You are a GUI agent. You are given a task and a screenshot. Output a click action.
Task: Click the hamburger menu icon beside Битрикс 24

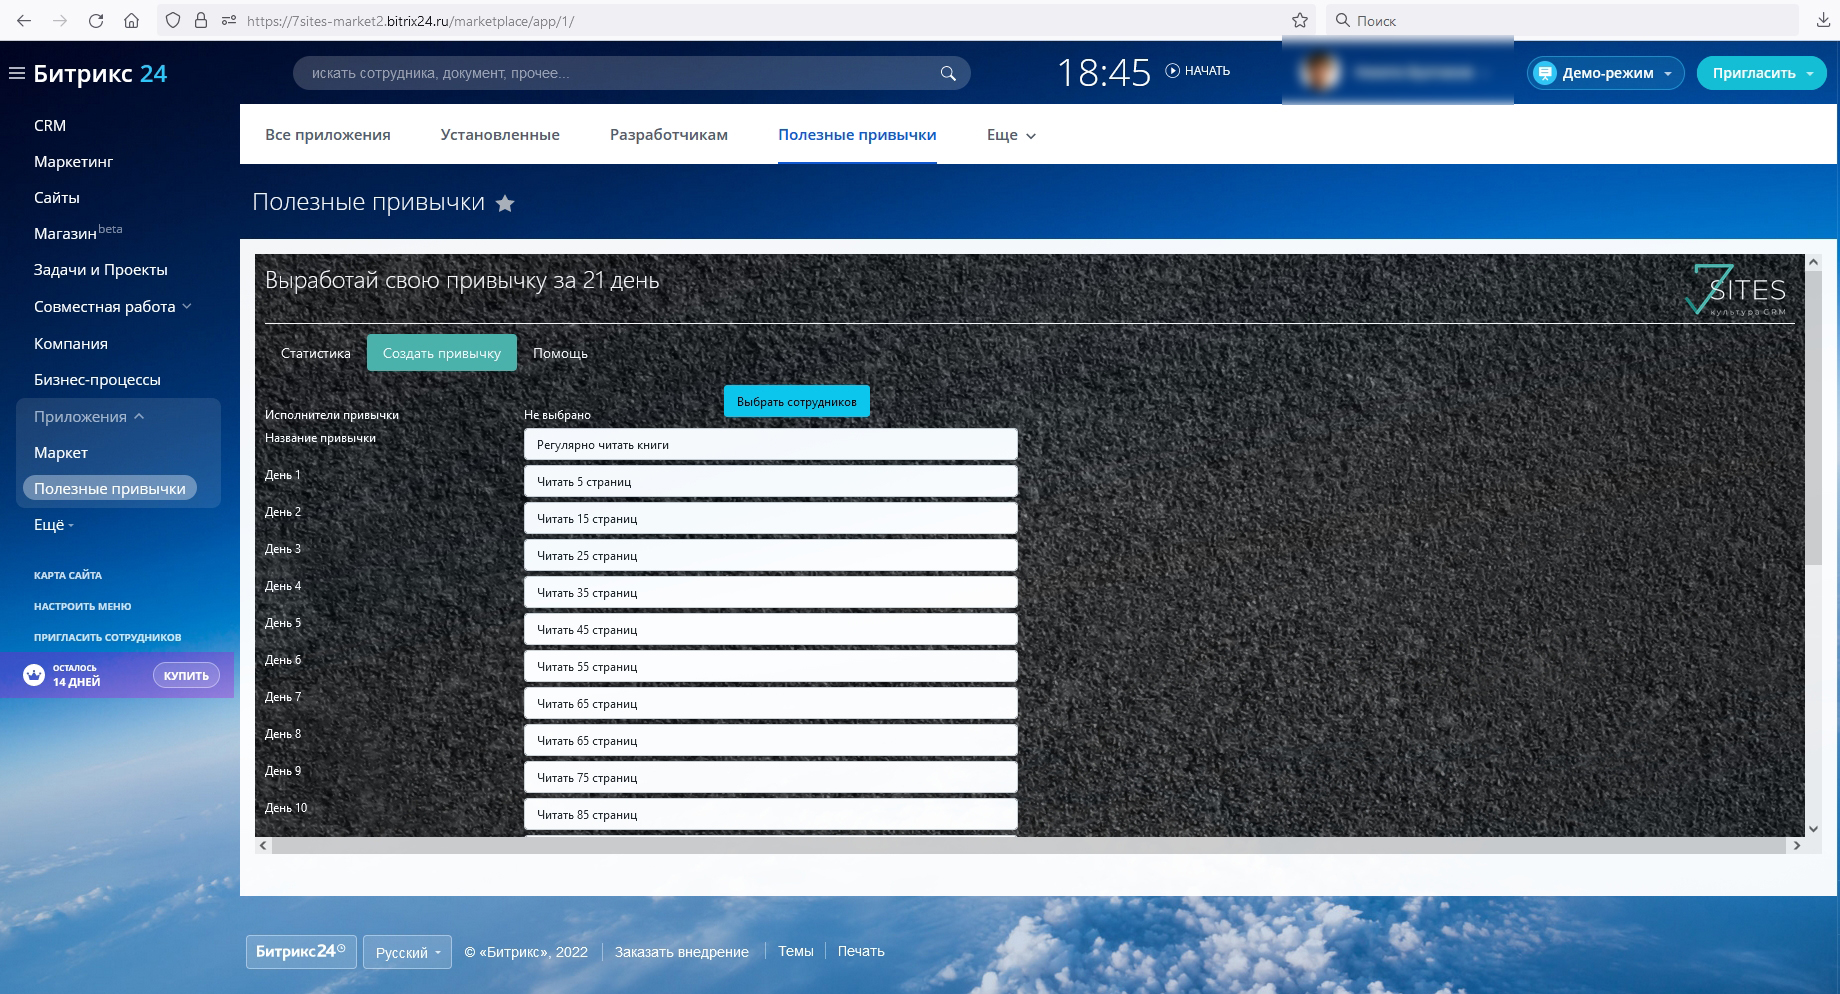click(x=16, y=73)
